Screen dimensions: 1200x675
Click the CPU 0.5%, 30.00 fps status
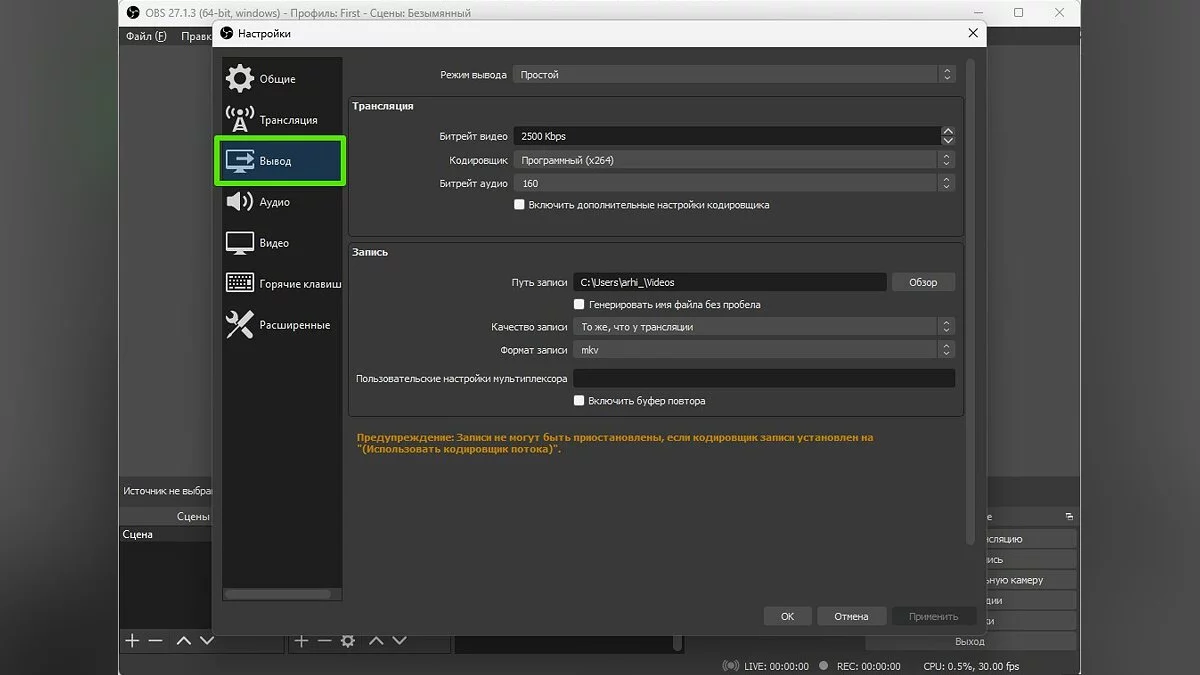pos(971,666)
